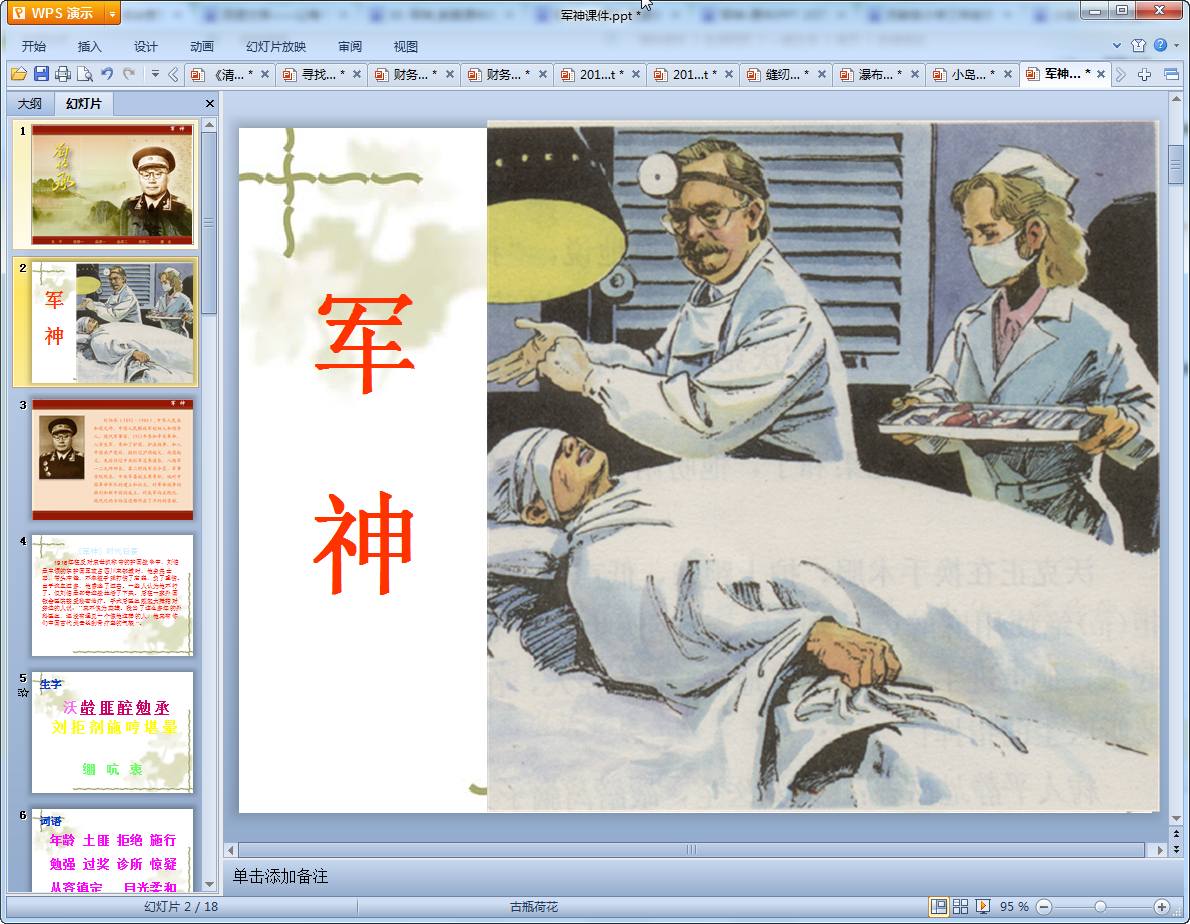Screen dimensions: 1190x924
Task: Open the tab list window icon
Action: pos(1171,74)
